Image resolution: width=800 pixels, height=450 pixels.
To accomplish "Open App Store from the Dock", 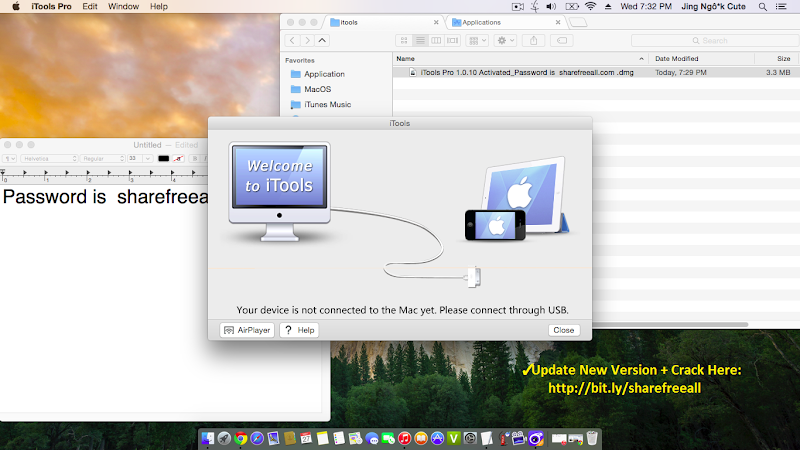I will (x=437, y=438).
